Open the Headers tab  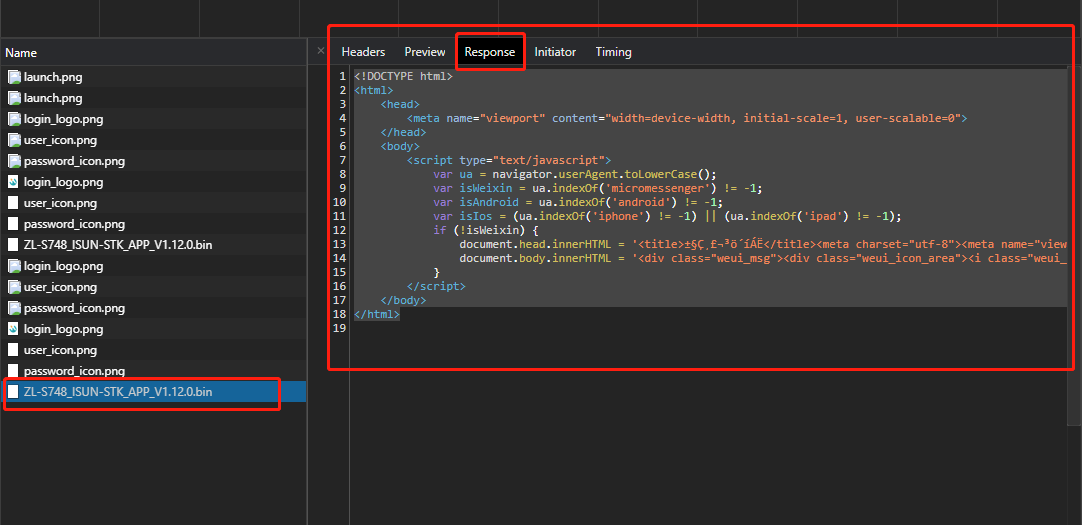click(x=363, y=52)
